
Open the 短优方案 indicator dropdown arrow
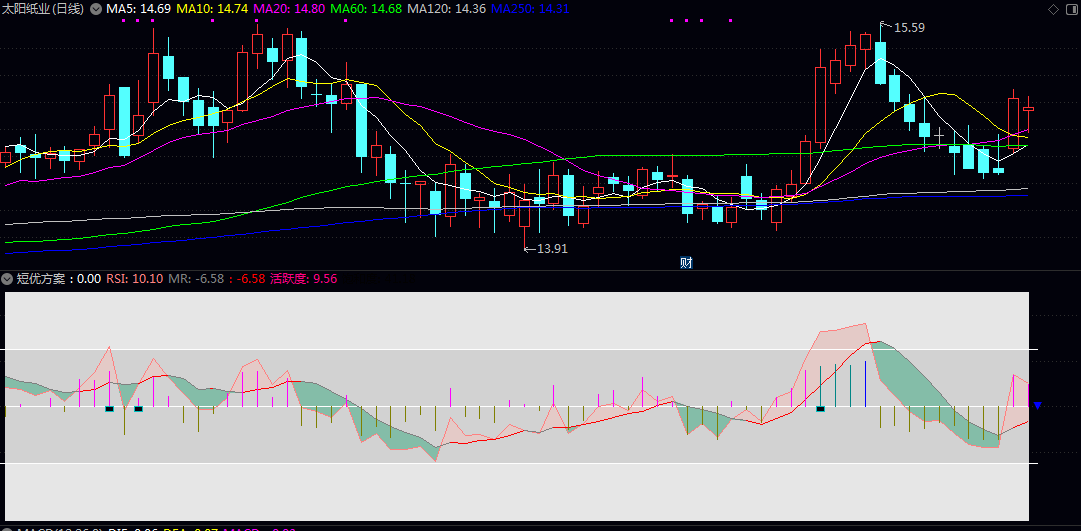[8, 279]
